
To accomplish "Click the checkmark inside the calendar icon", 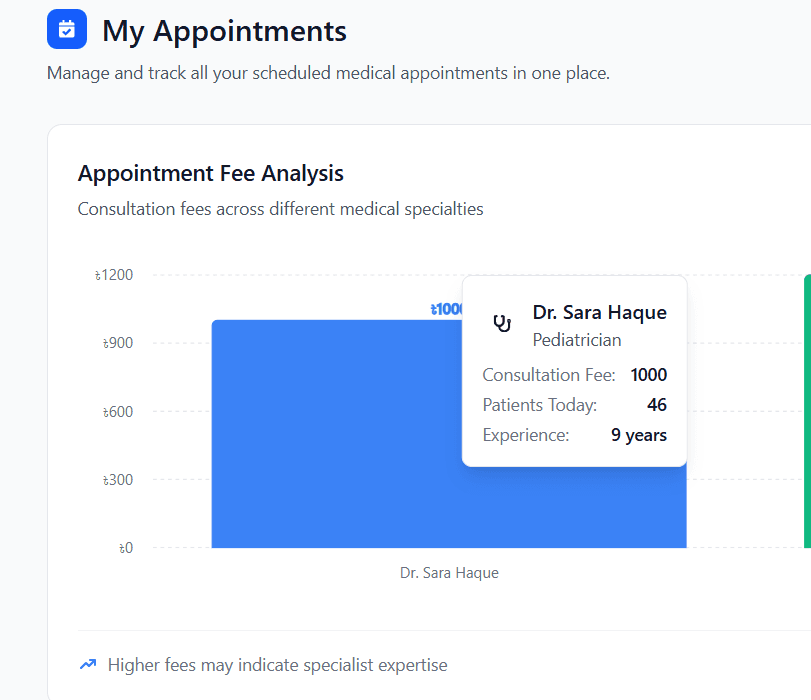I will pyautogui.click(x=66, y=29).
